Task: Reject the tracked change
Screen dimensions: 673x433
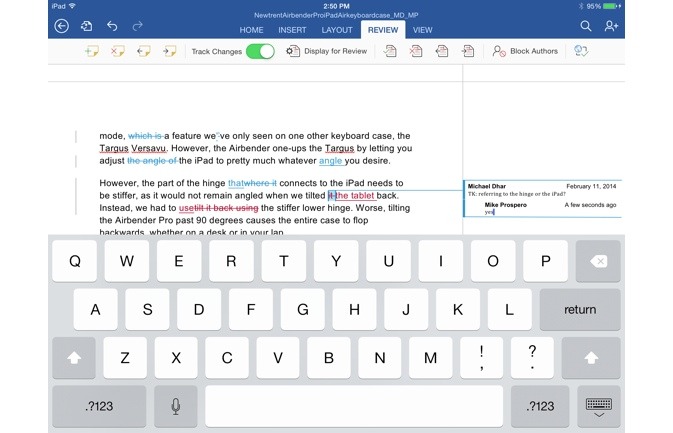Action: click(x=415, y=51)
